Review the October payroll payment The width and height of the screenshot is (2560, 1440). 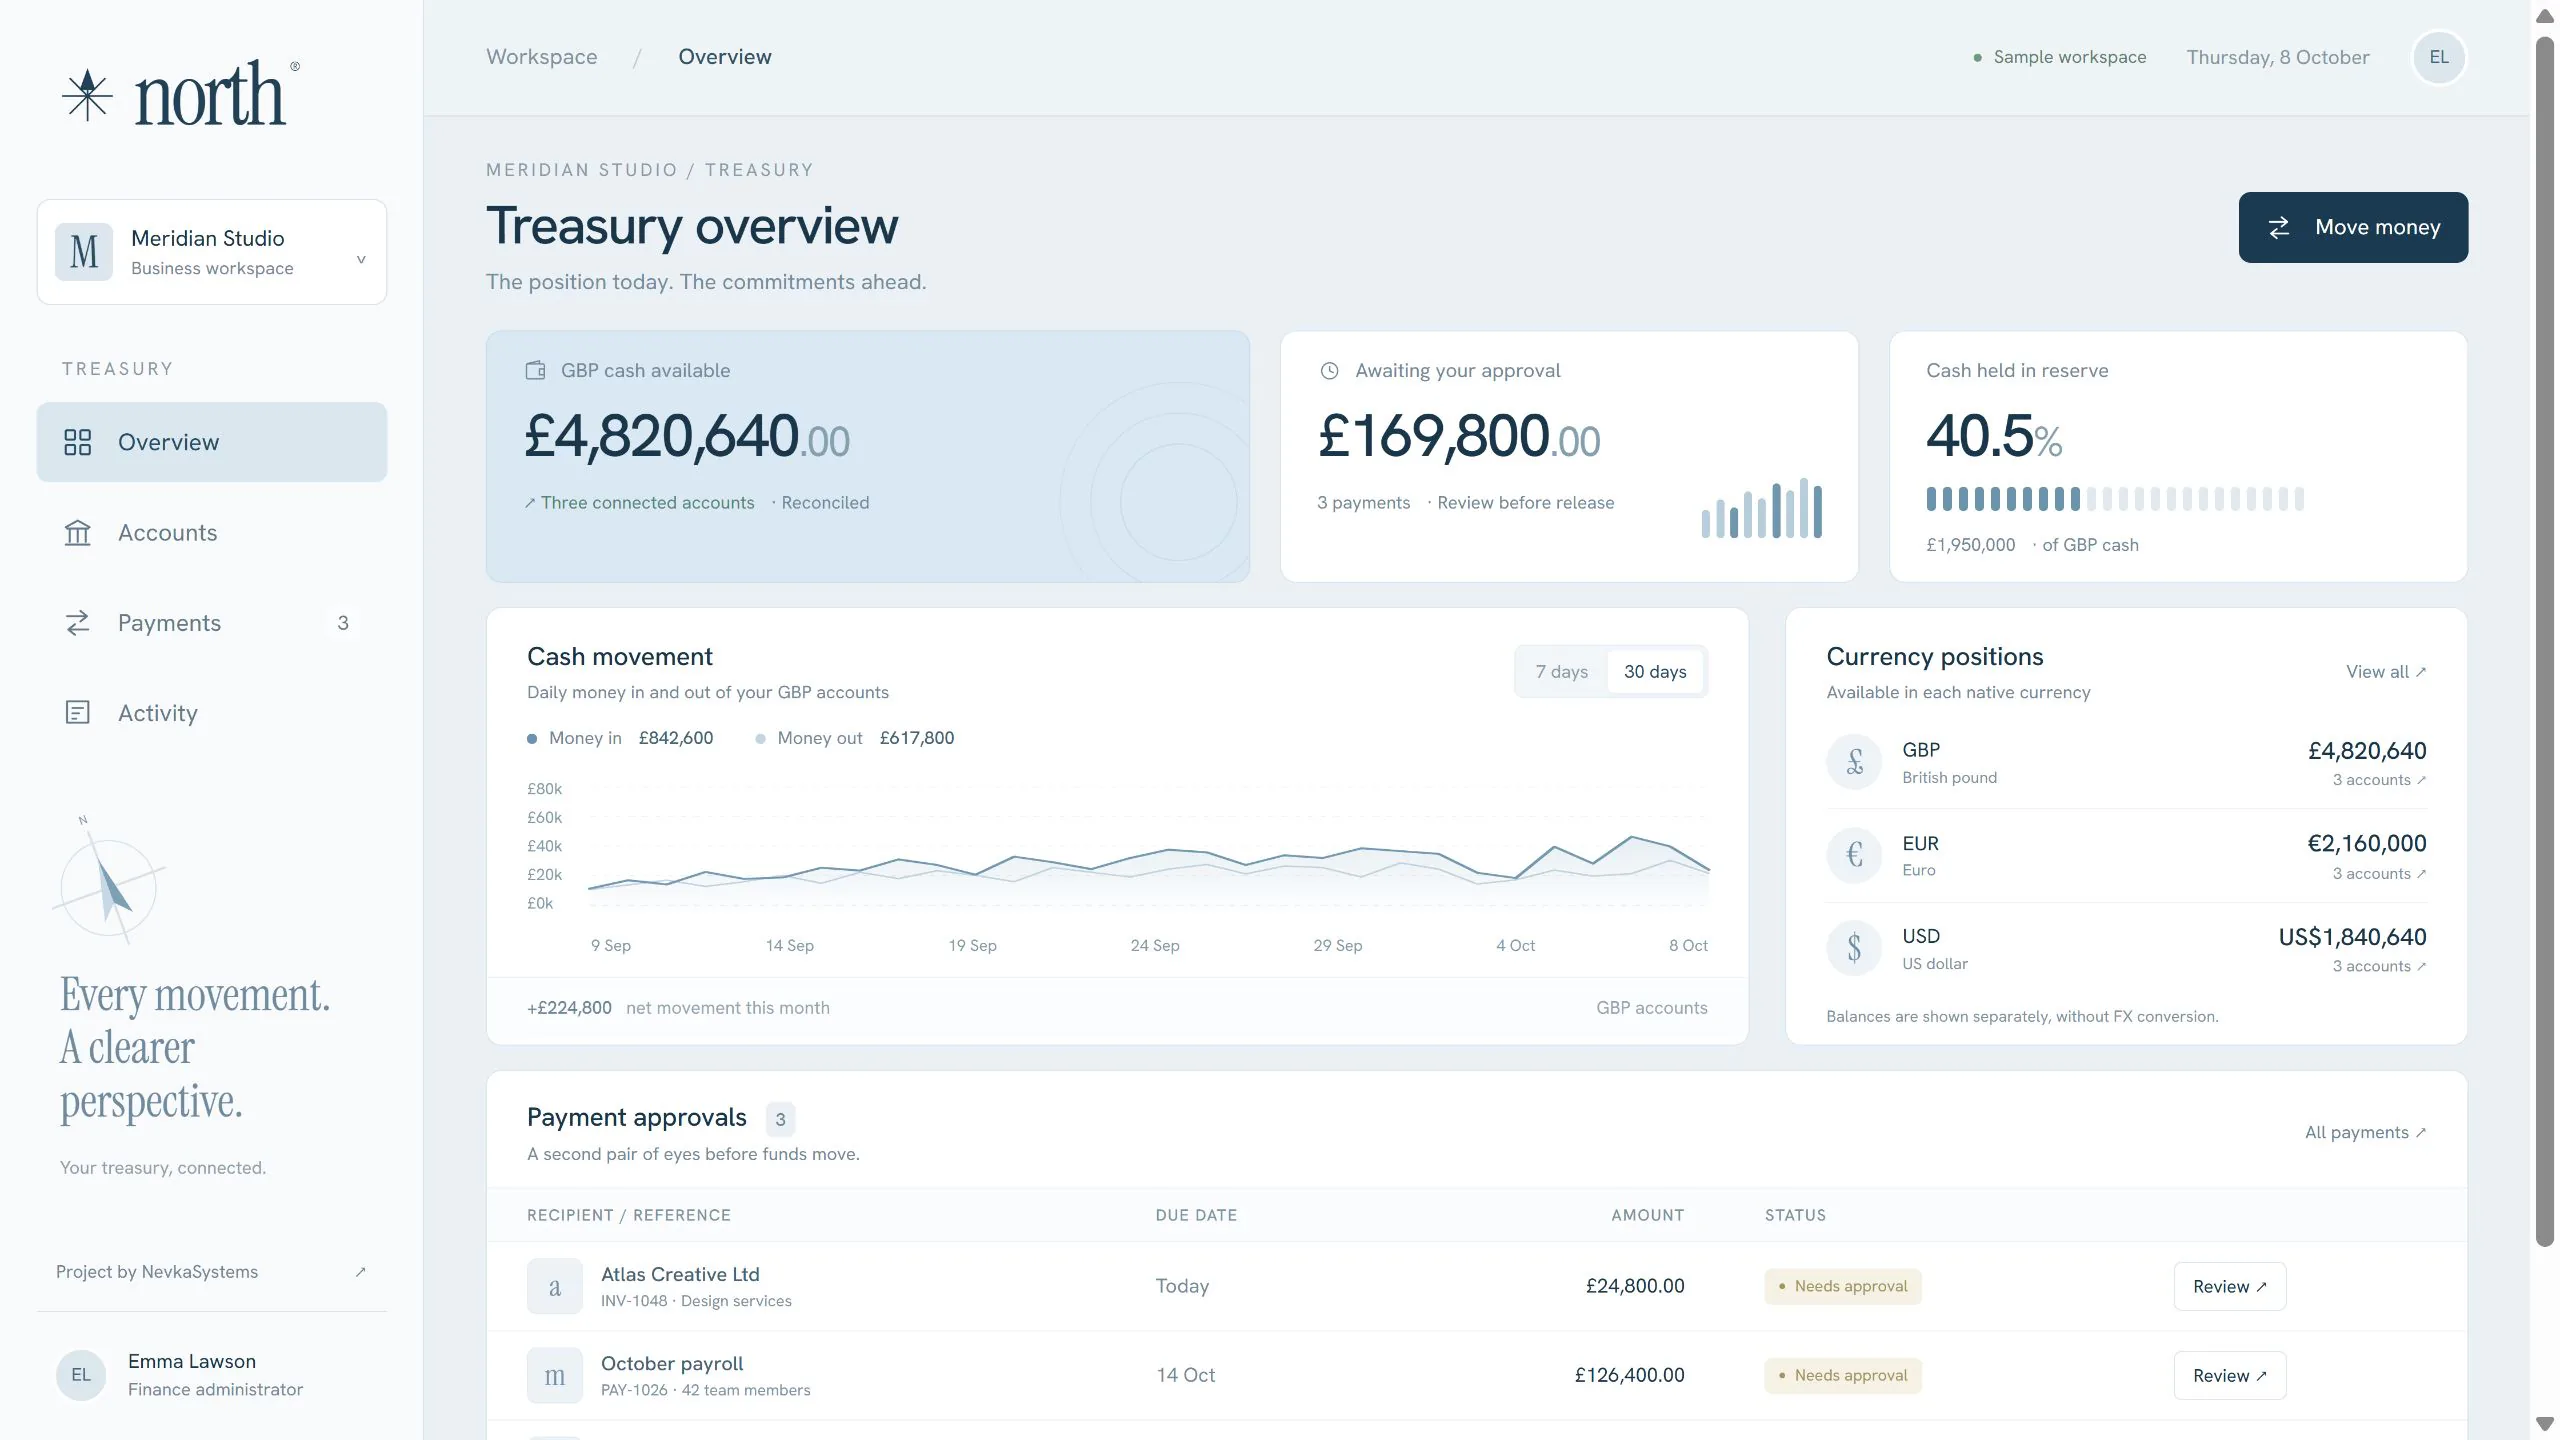point(2229,1376)
